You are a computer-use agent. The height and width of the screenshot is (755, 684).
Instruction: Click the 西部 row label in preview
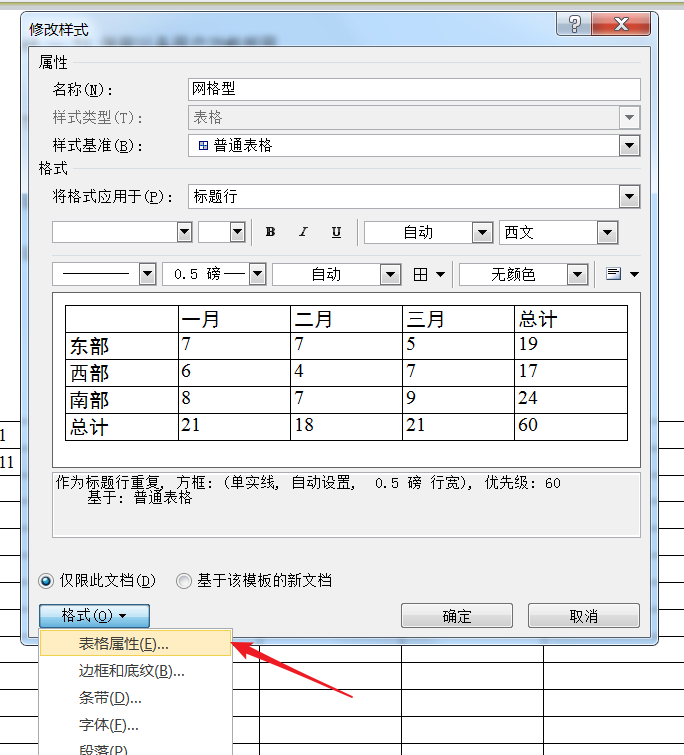(x=122, y=373)
